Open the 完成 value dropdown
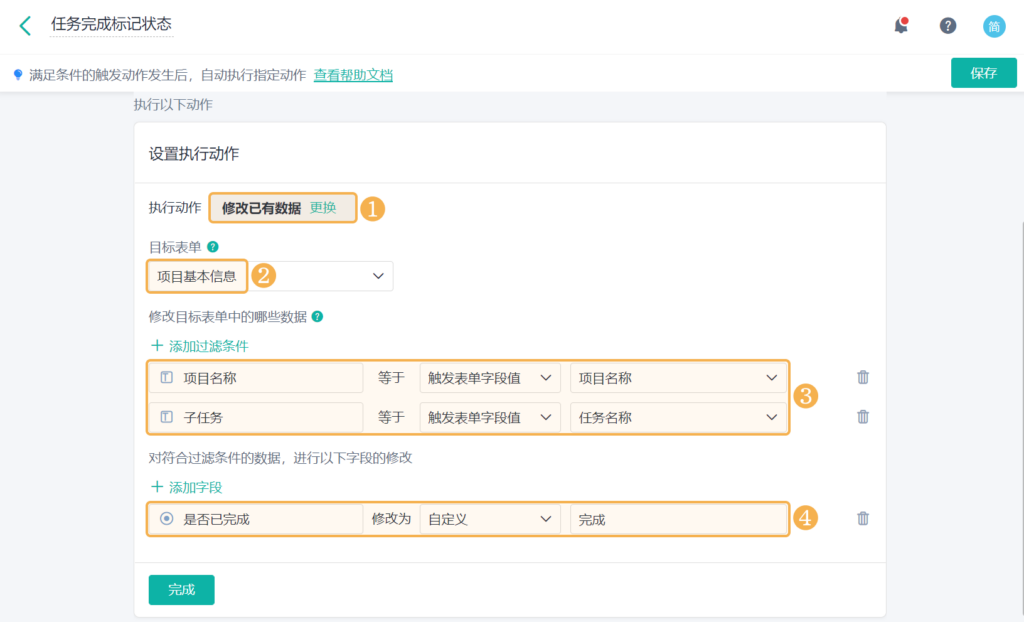Image resolution: width=1024 pixels, height=622 pixels. pos(678,518)
